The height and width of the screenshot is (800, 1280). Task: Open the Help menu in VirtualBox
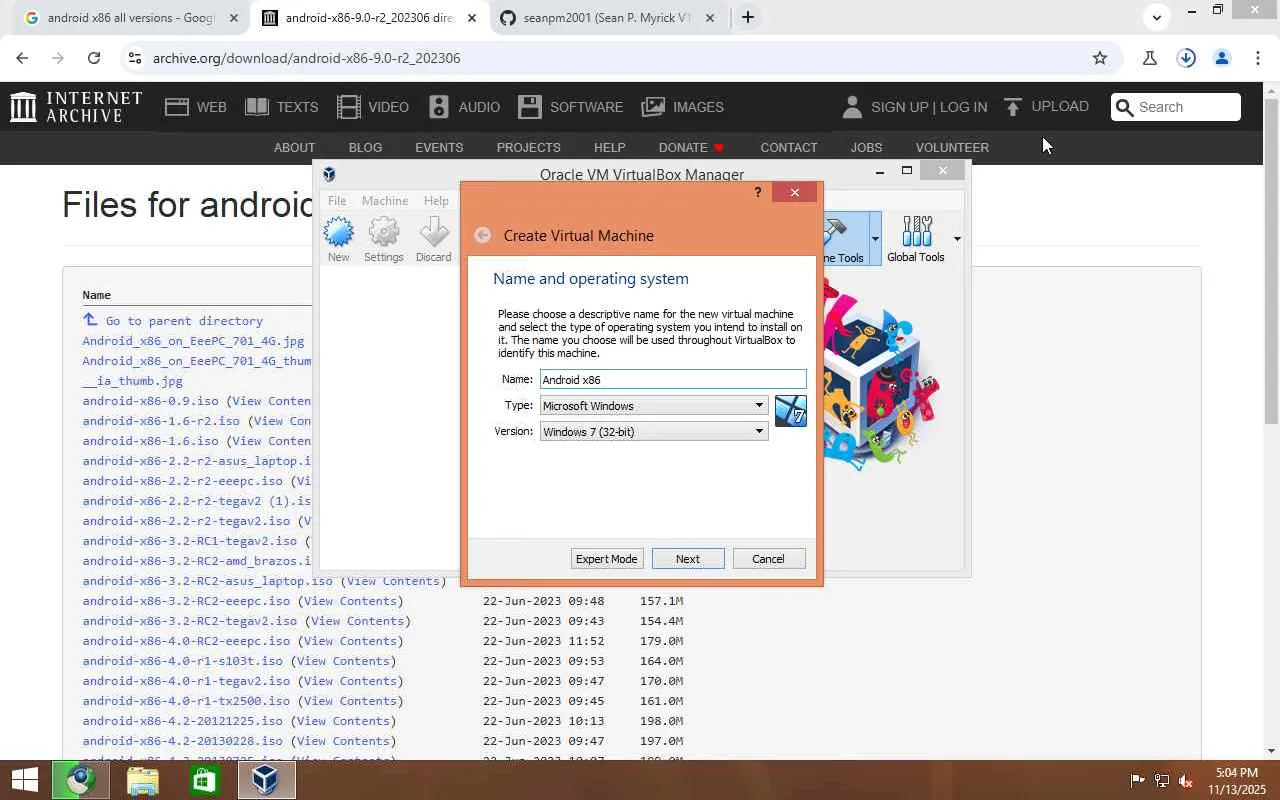pyautogui.click(x=436, y=201)
